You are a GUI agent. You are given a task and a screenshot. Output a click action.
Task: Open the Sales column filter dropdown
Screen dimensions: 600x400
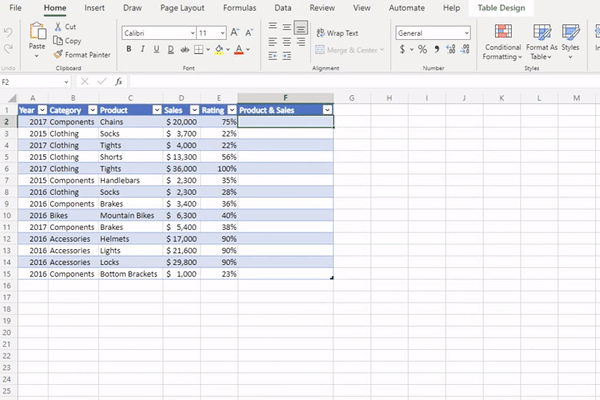point(194,110)
